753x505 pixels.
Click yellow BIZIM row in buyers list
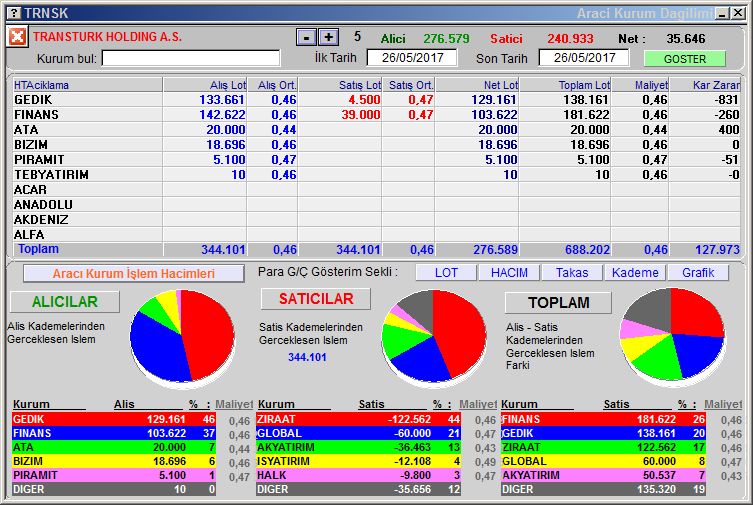114,461
